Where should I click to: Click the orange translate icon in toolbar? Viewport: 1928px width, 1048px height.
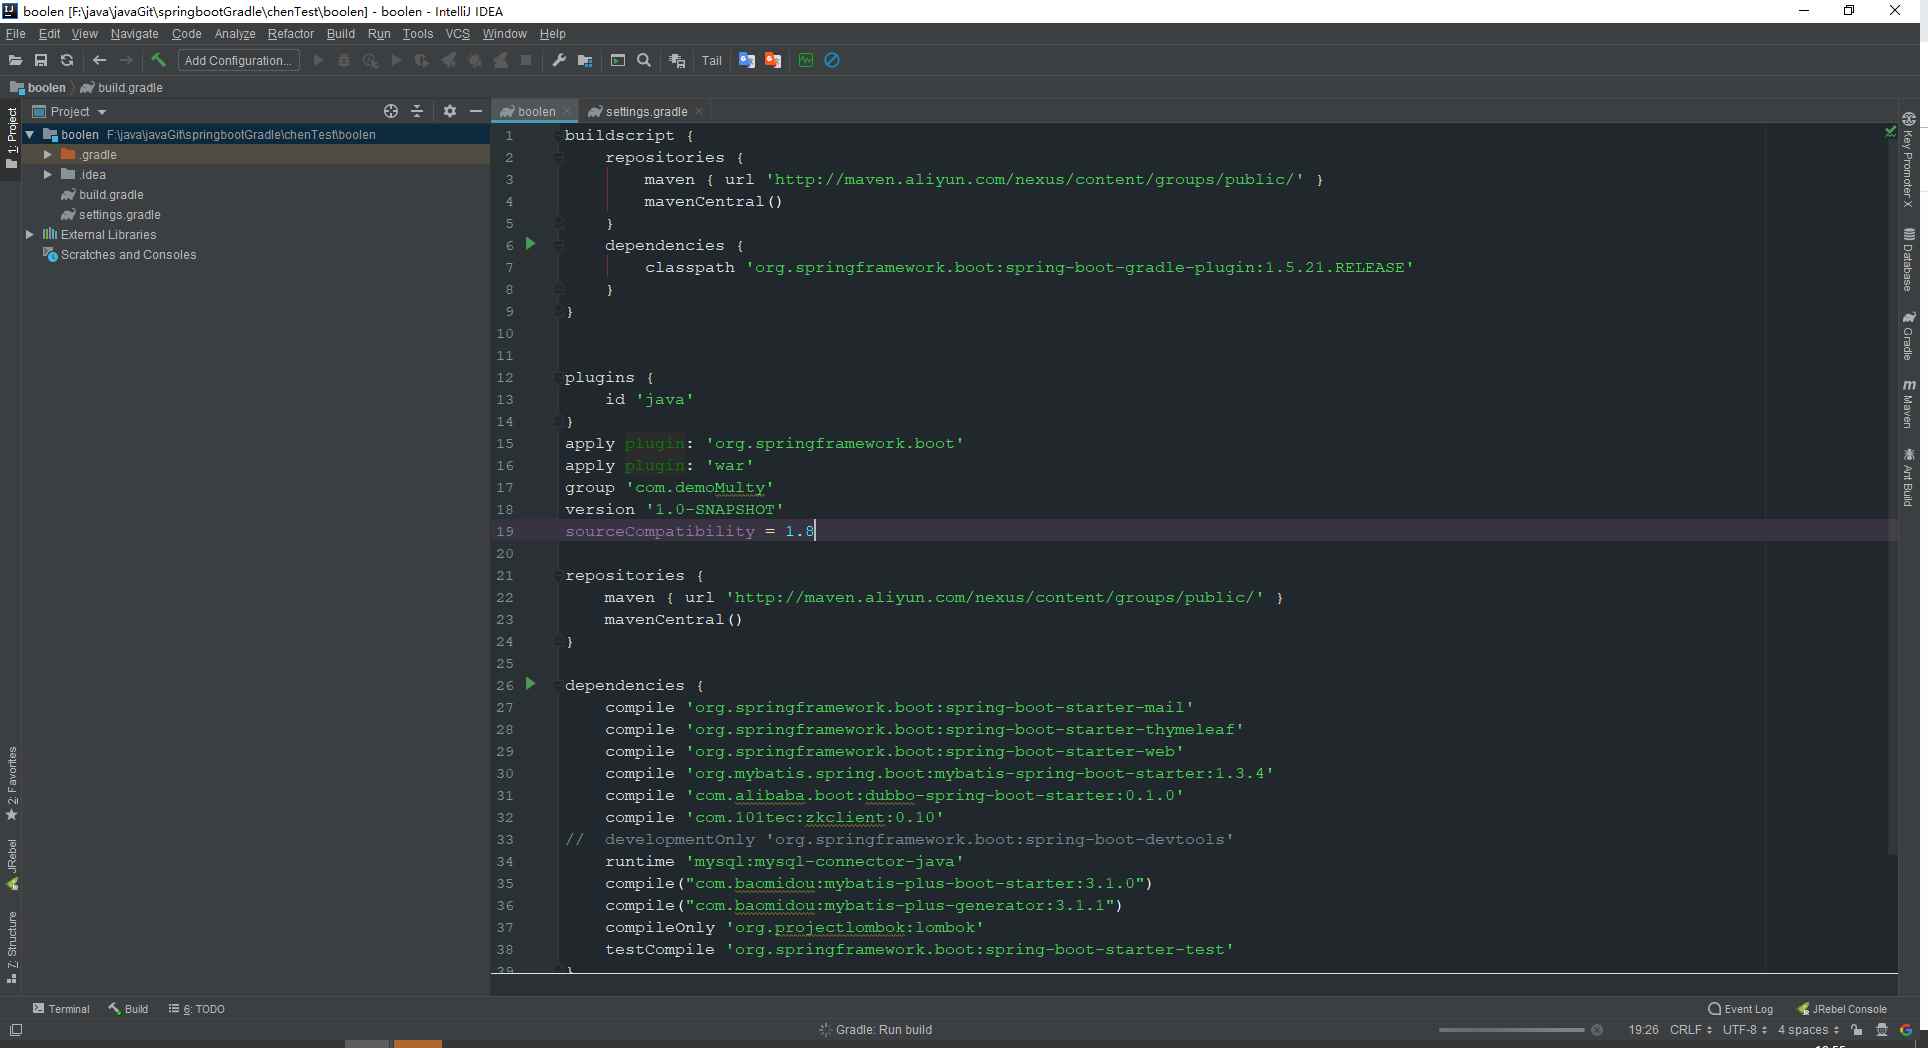tap(773, 61)
